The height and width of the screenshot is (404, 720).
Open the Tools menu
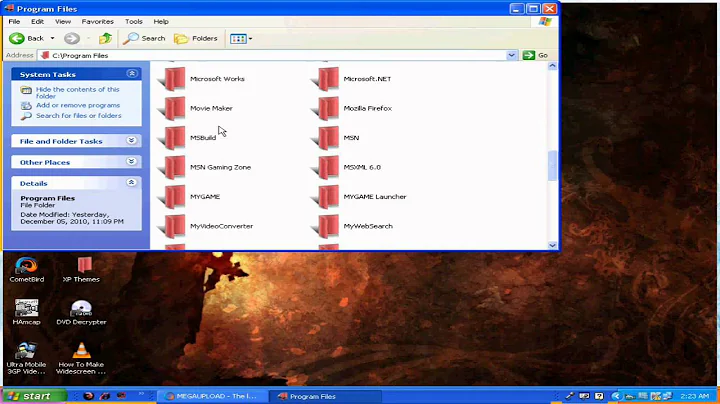pos(134,22)
